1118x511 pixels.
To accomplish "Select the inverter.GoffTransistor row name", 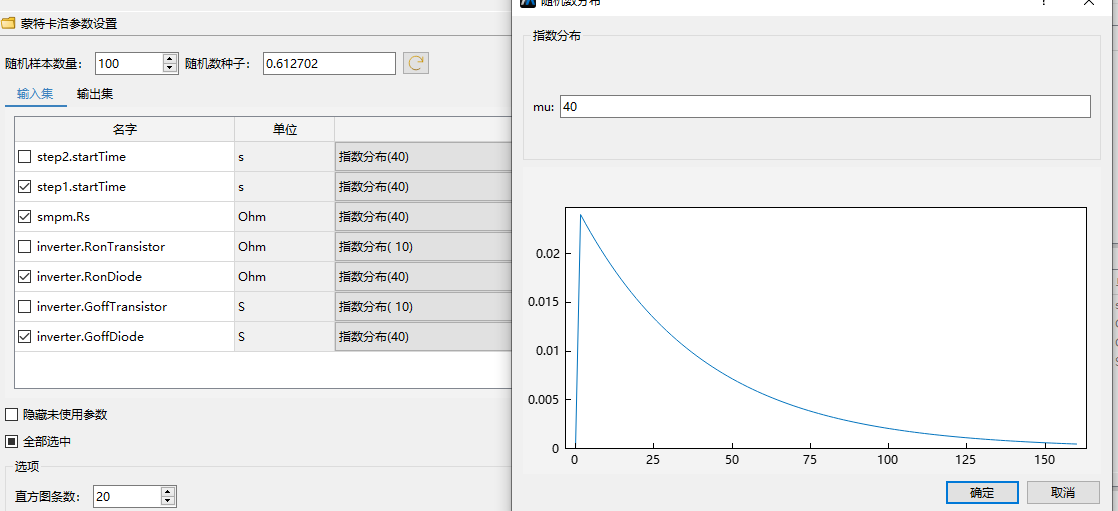I will (102, 306).
